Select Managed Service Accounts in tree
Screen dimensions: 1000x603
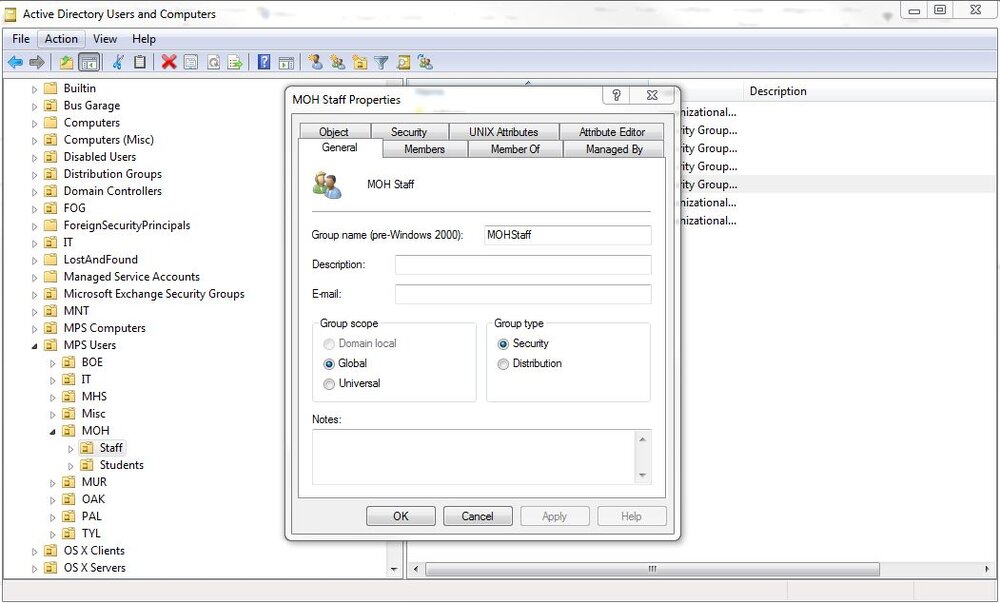click(131, 277)
